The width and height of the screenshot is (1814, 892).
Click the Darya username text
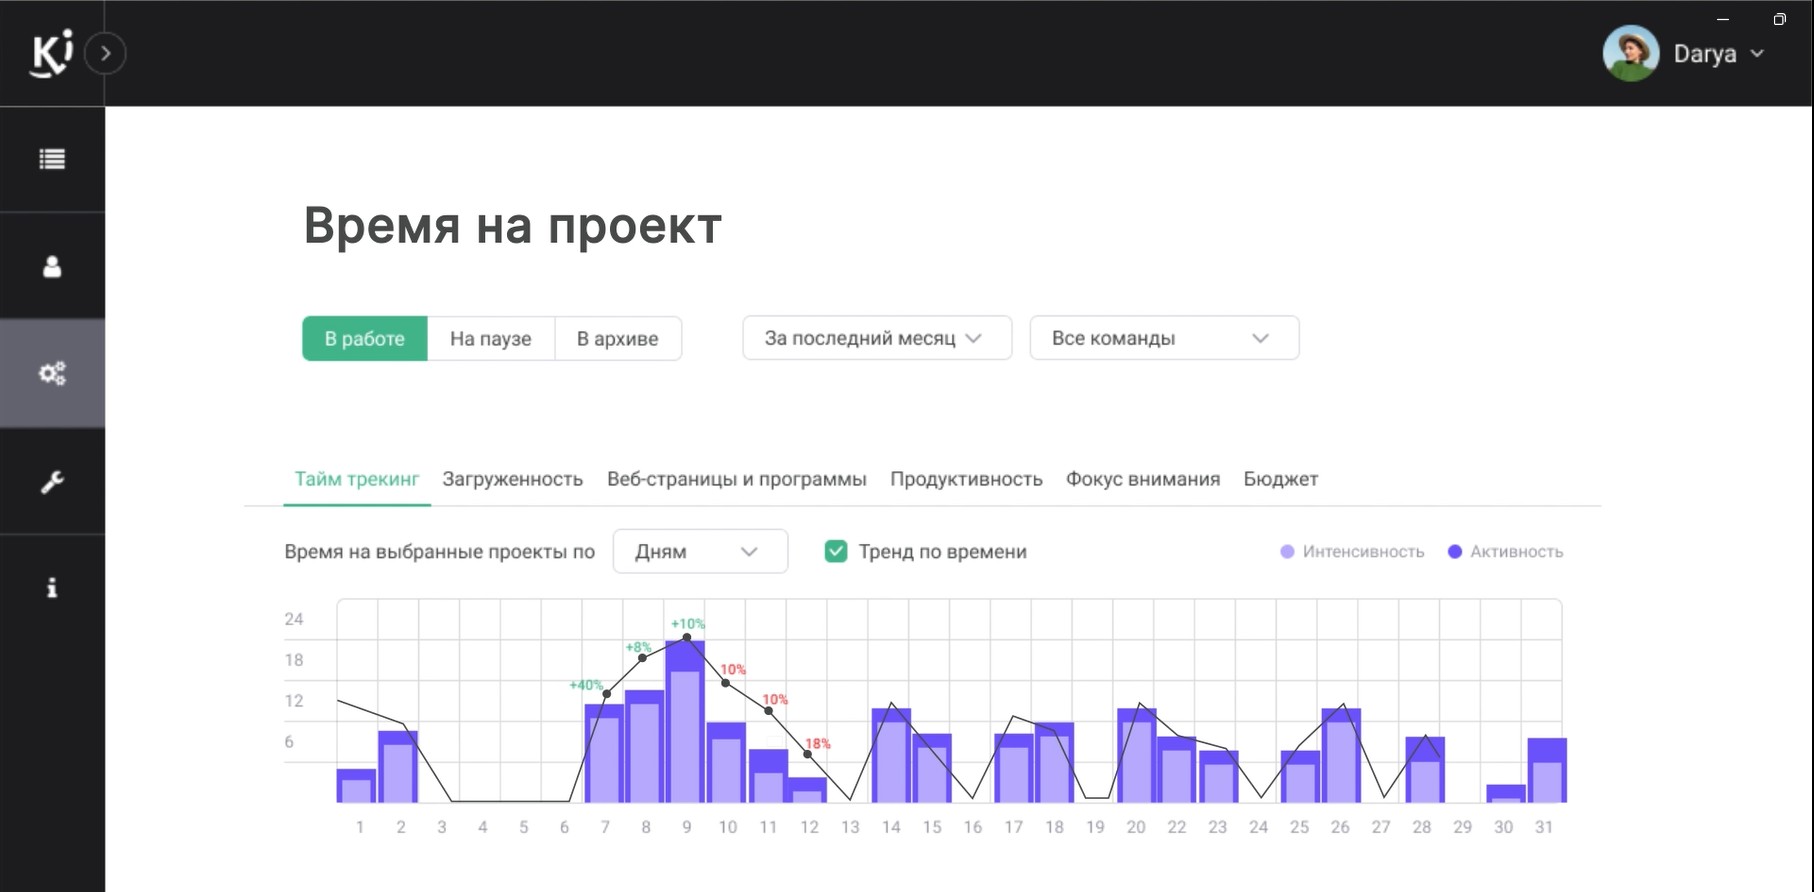[x=1705, y=54]
